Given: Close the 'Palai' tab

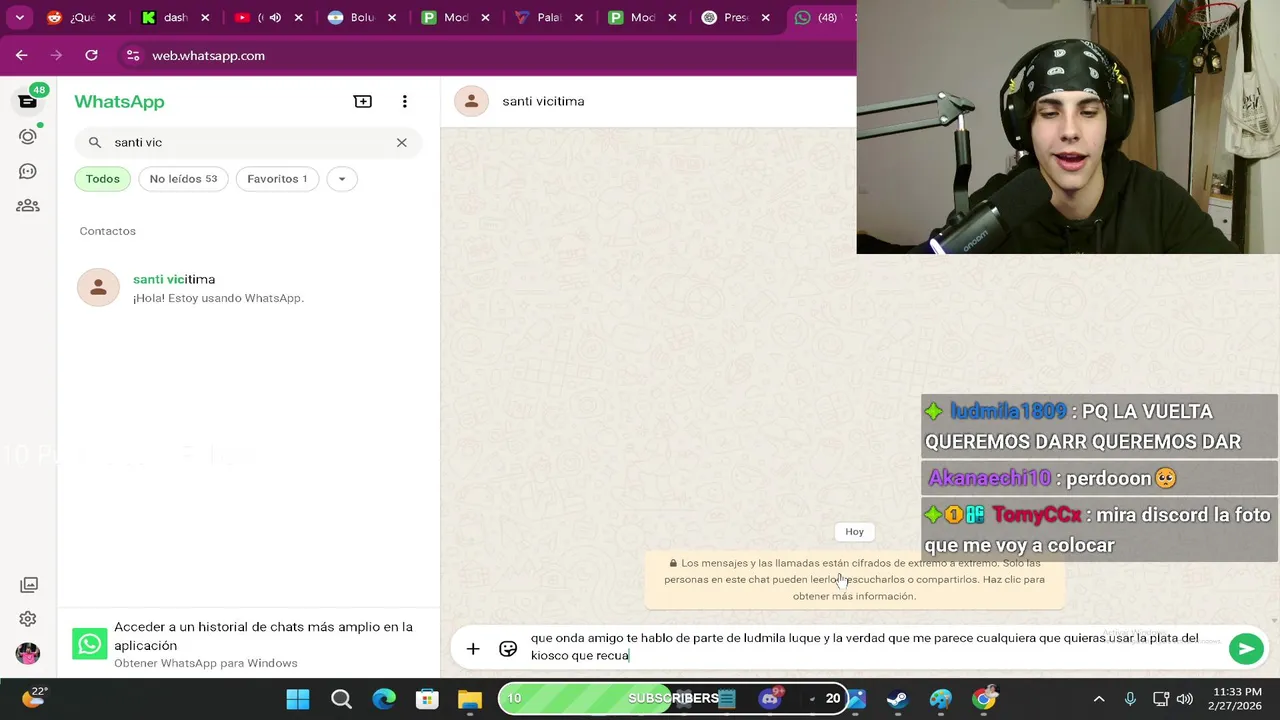Looking at the screenshot, I should (579, 17).
